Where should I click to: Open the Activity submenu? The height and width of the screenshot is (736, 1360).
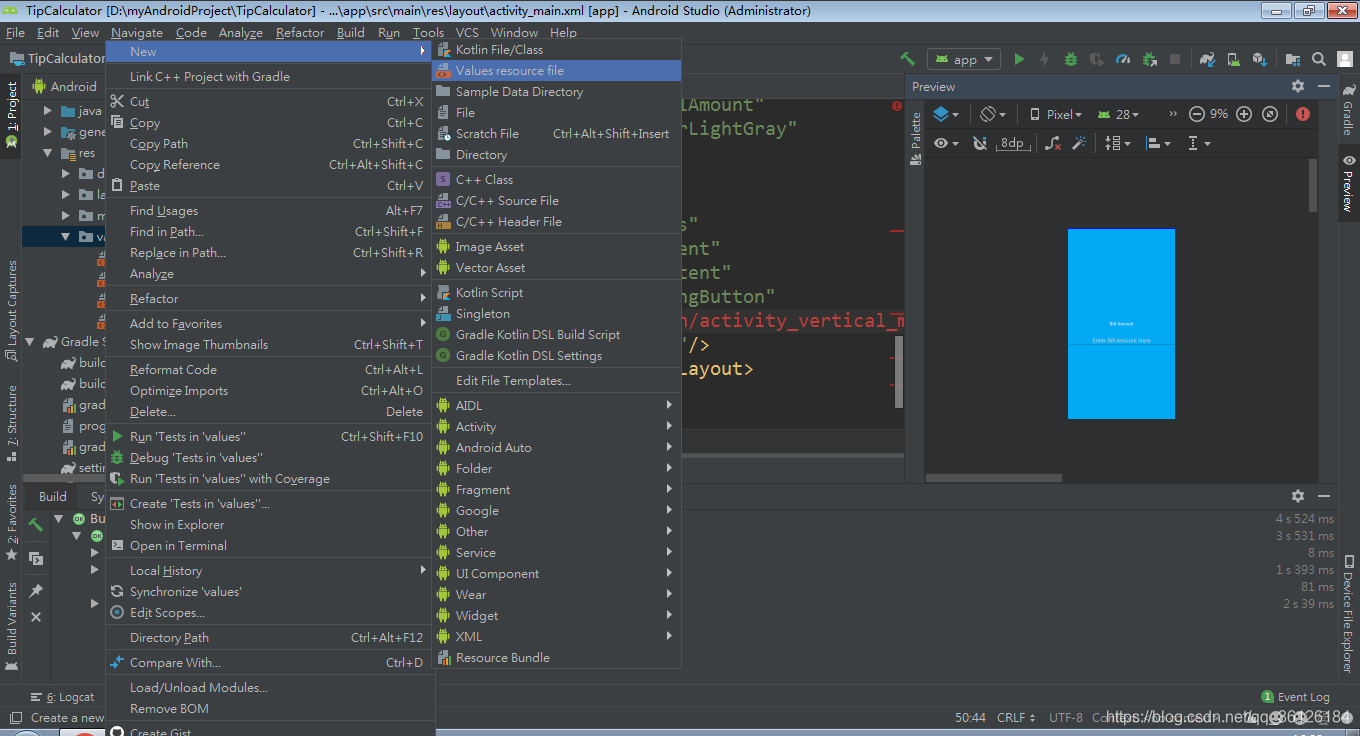556,426
